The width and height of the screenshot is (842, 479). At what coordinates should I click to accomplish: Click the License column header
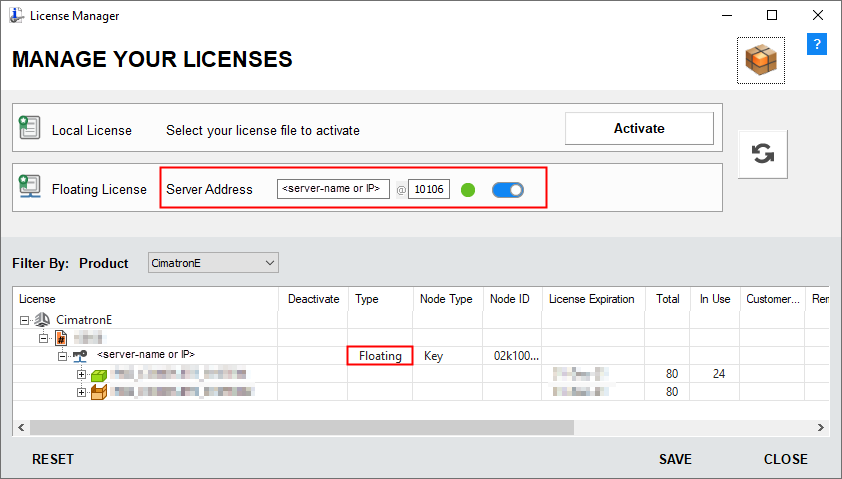145,299
